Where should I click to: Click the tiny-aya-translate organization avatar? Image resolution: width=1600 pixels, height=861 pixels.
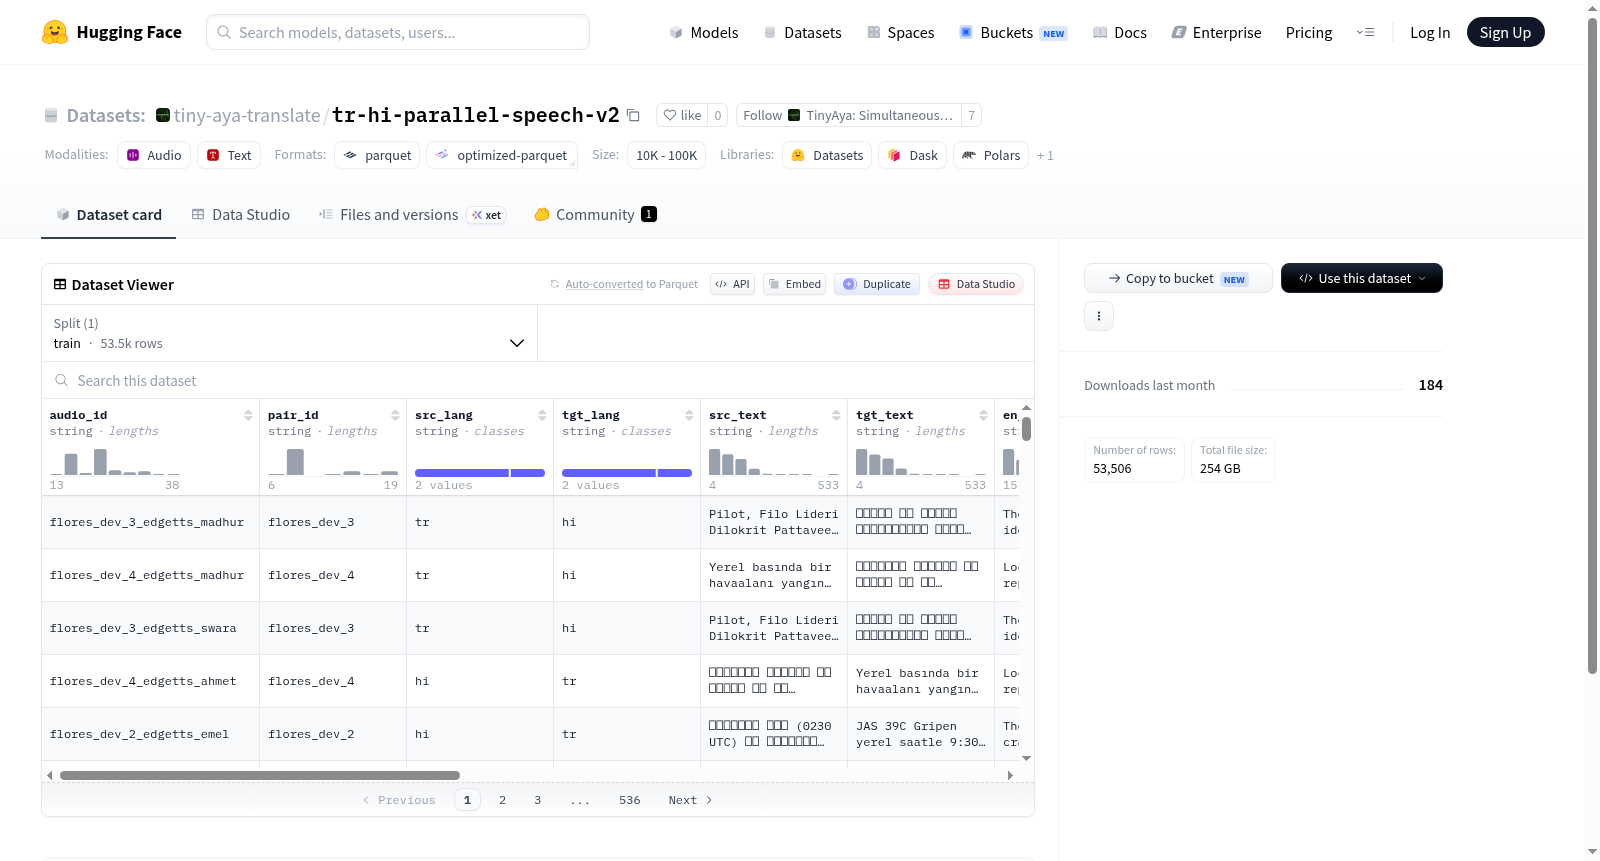(163, 115)
